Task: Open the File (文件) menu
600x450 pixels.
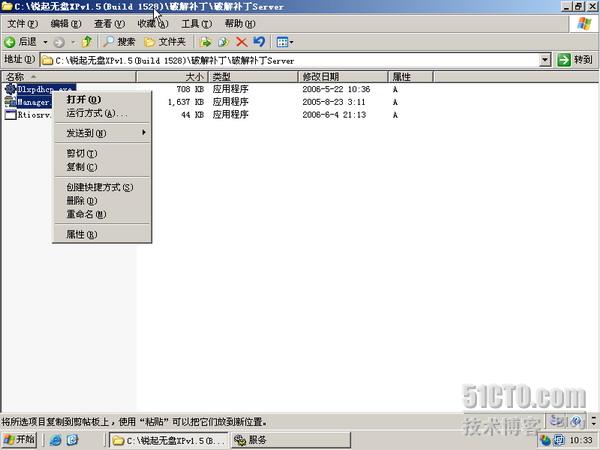Action: click(x=23, y=24)
